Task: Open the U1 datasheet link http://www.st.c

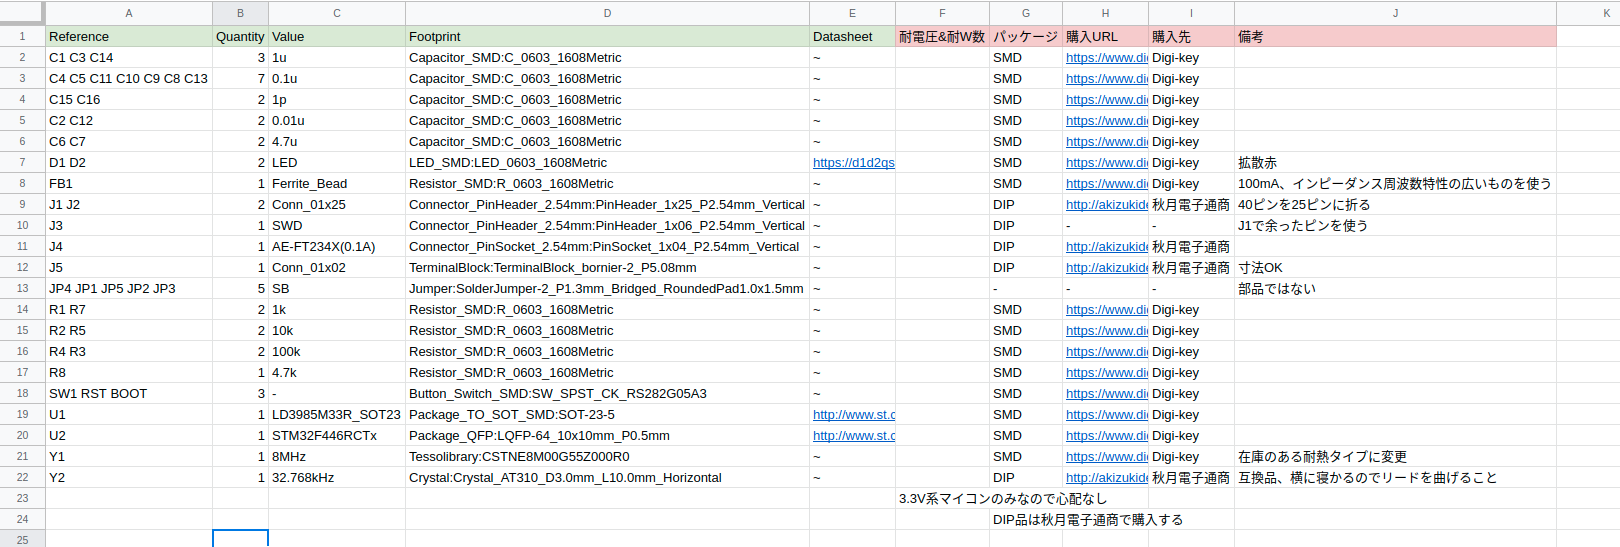Action: 854,415
